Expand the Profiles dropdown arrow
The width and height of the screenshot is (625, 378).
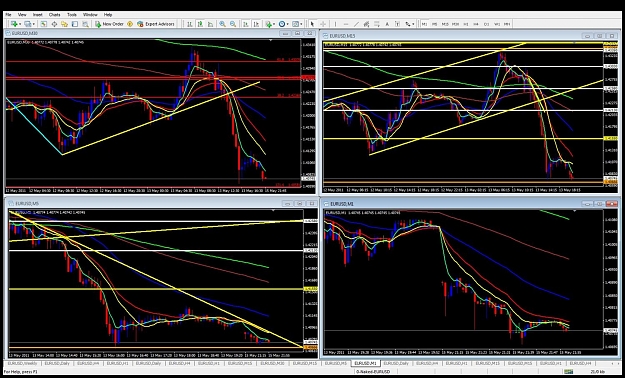[33, 24]
